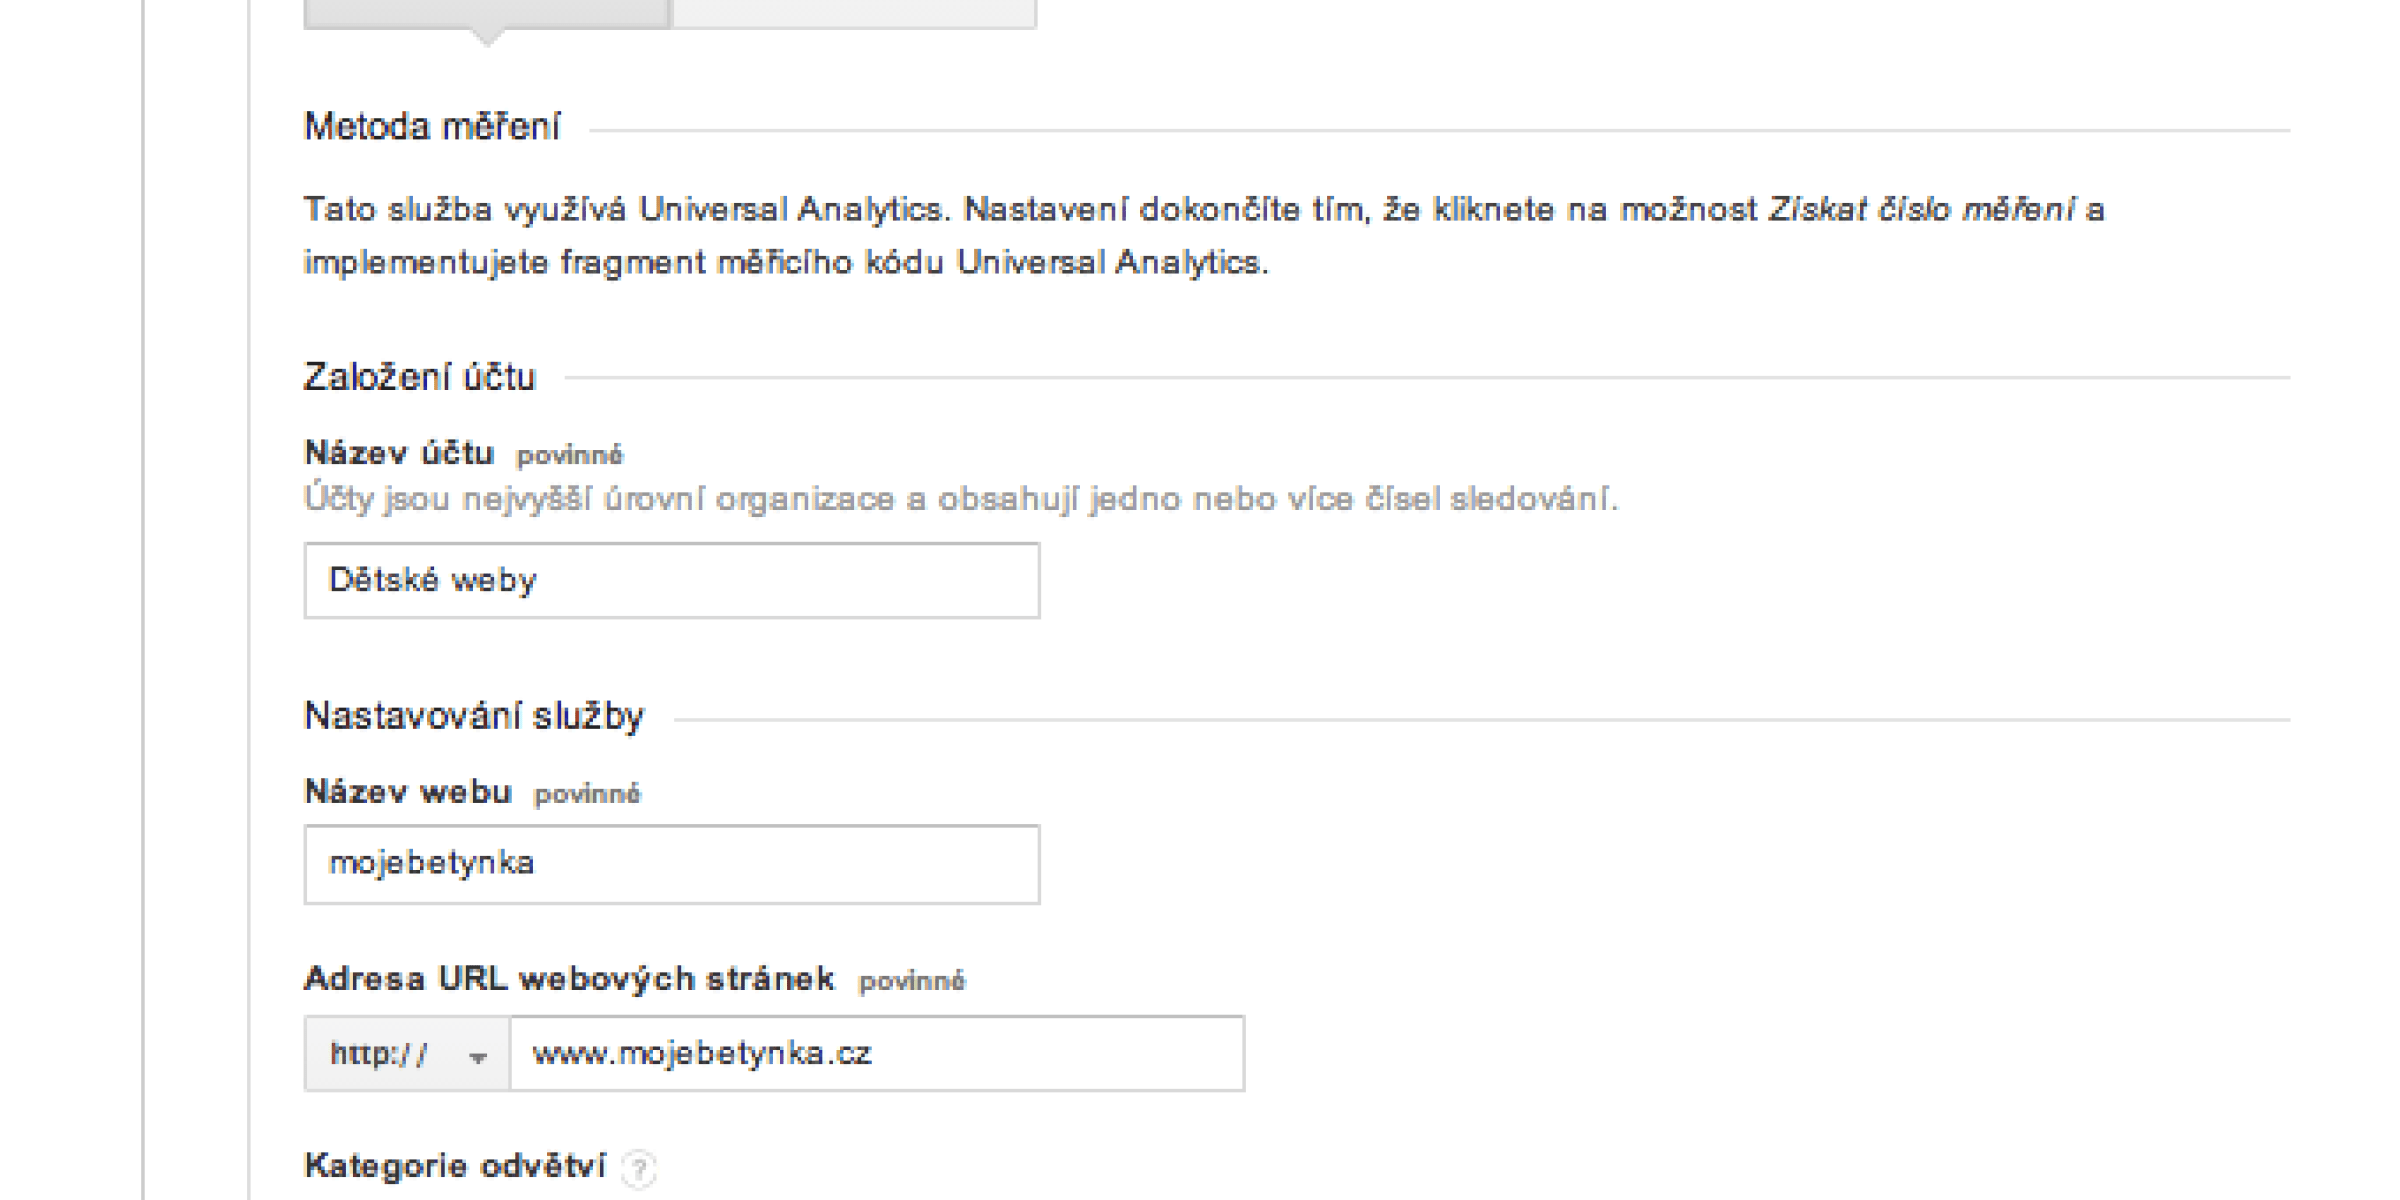2400x1200 pixels.
Task: Click the Metoda měření section heading
Action: [x=432, y=127]
